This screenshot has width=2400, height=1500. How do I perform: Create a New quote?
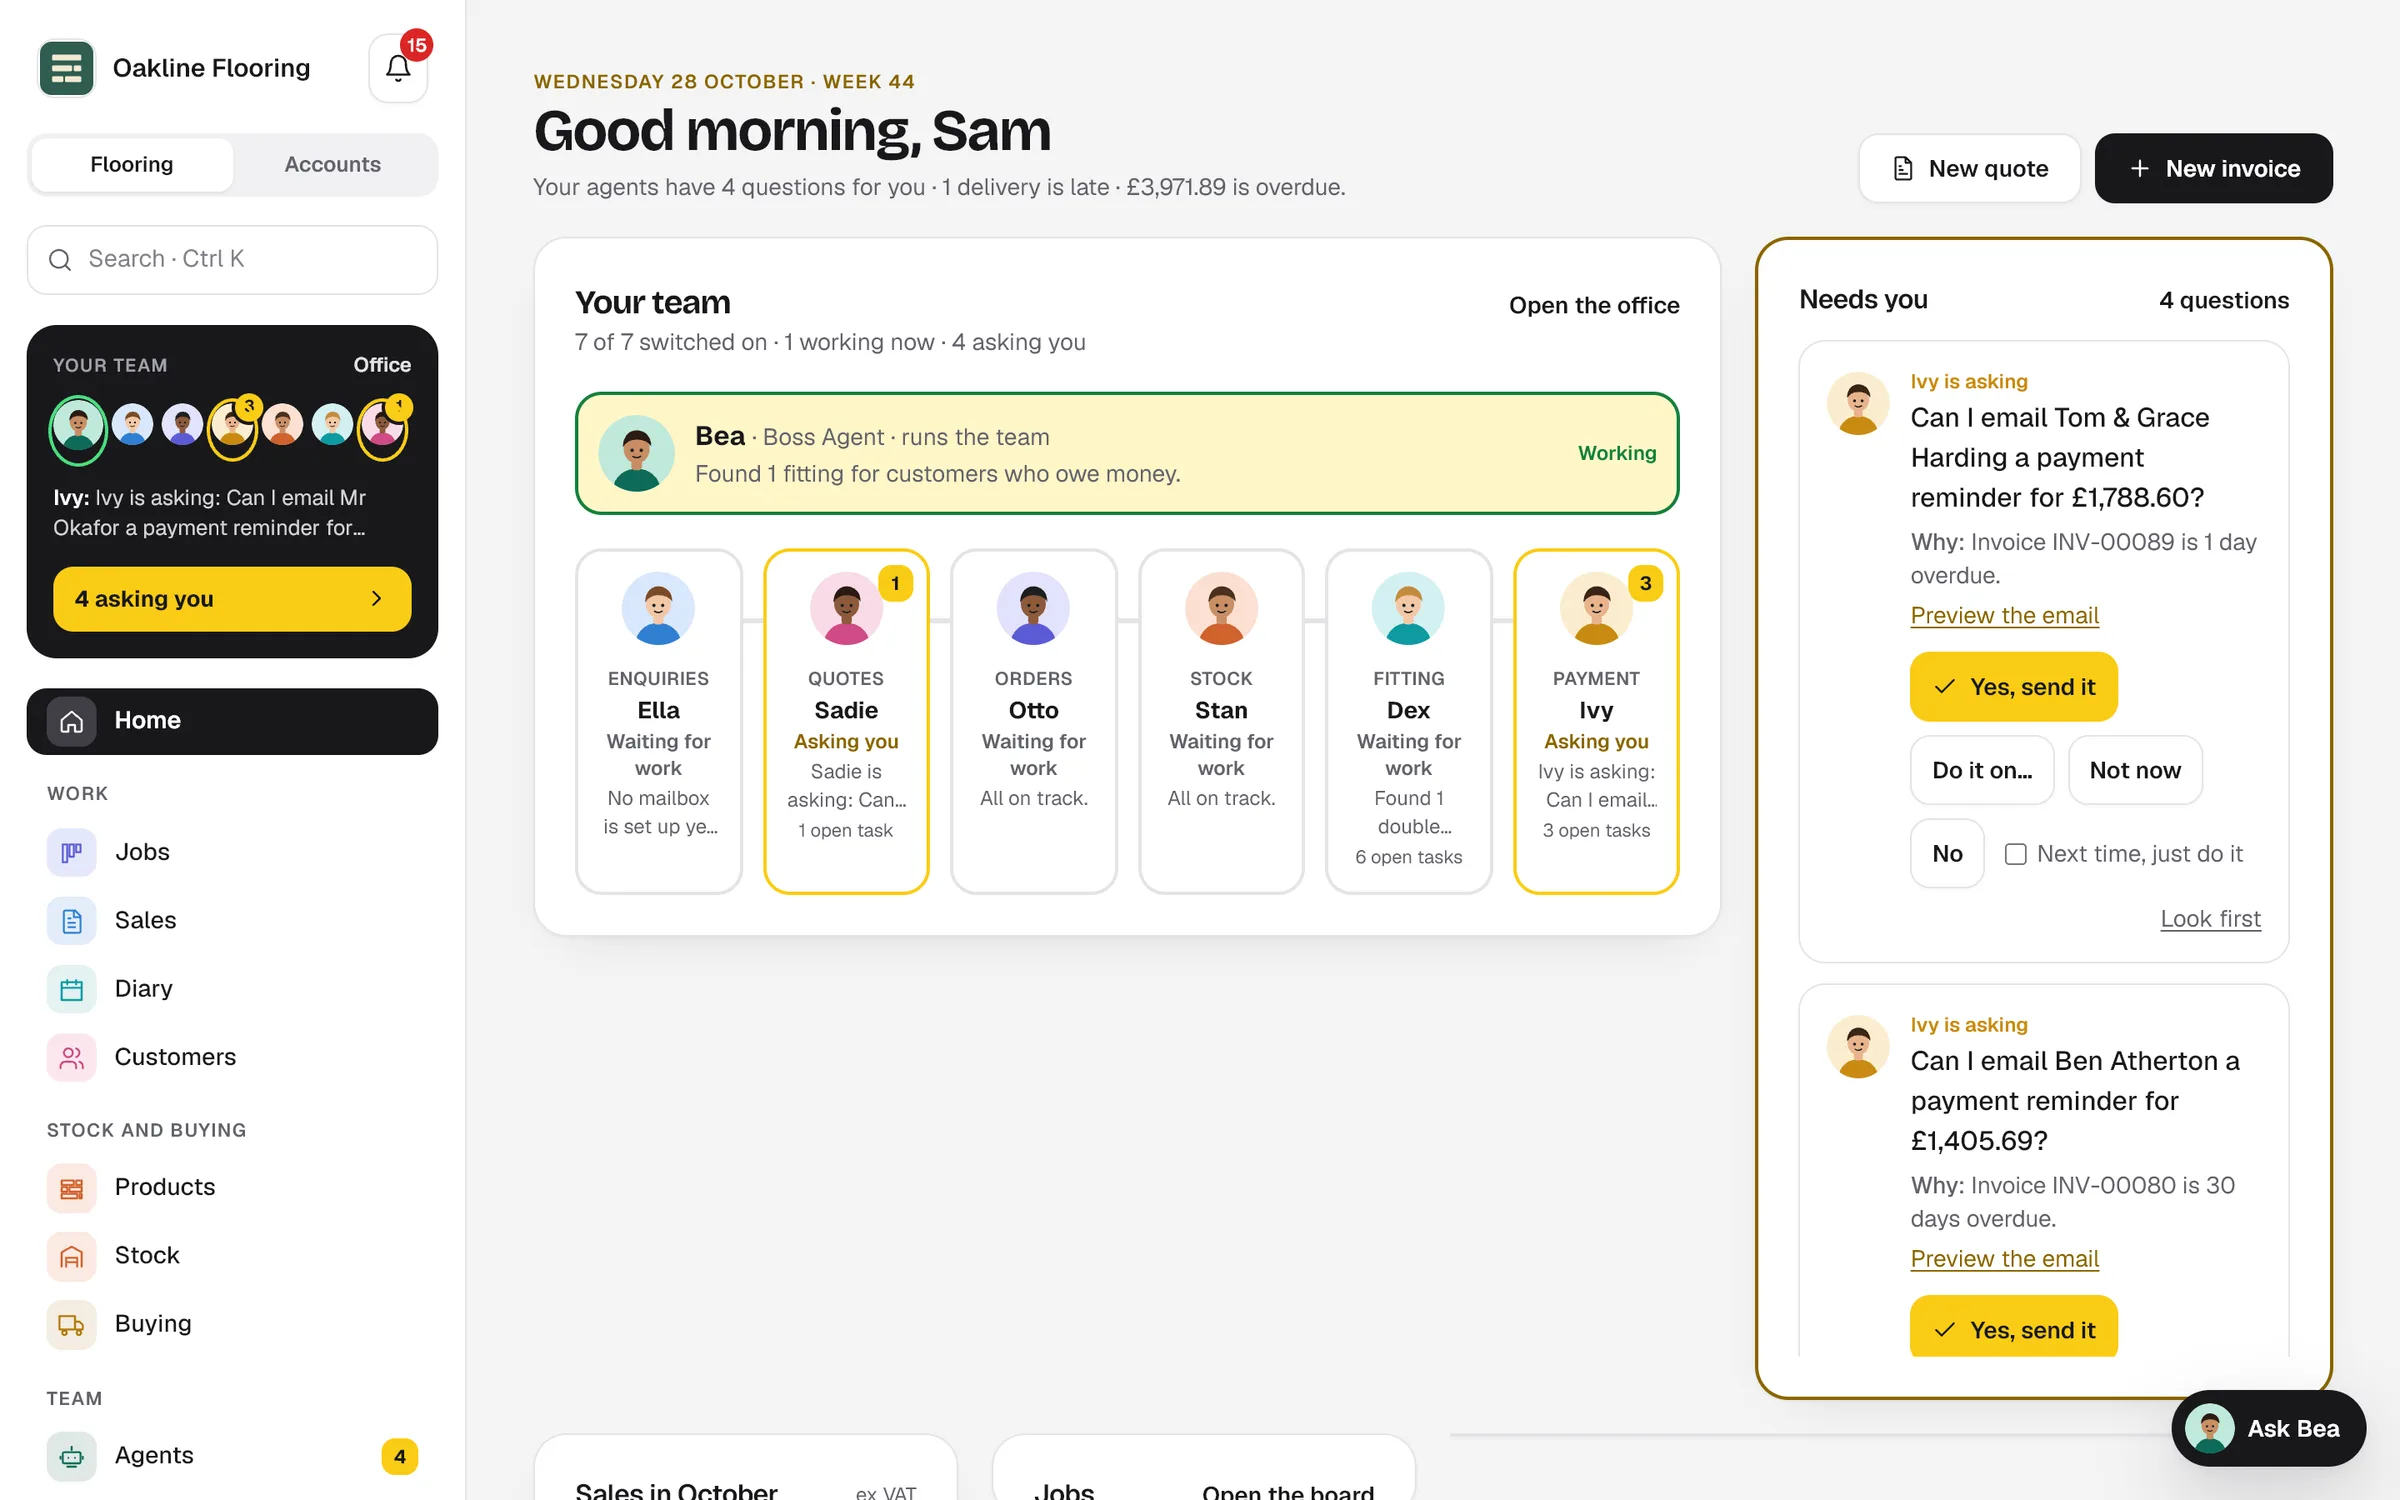tap(1969, 168)
